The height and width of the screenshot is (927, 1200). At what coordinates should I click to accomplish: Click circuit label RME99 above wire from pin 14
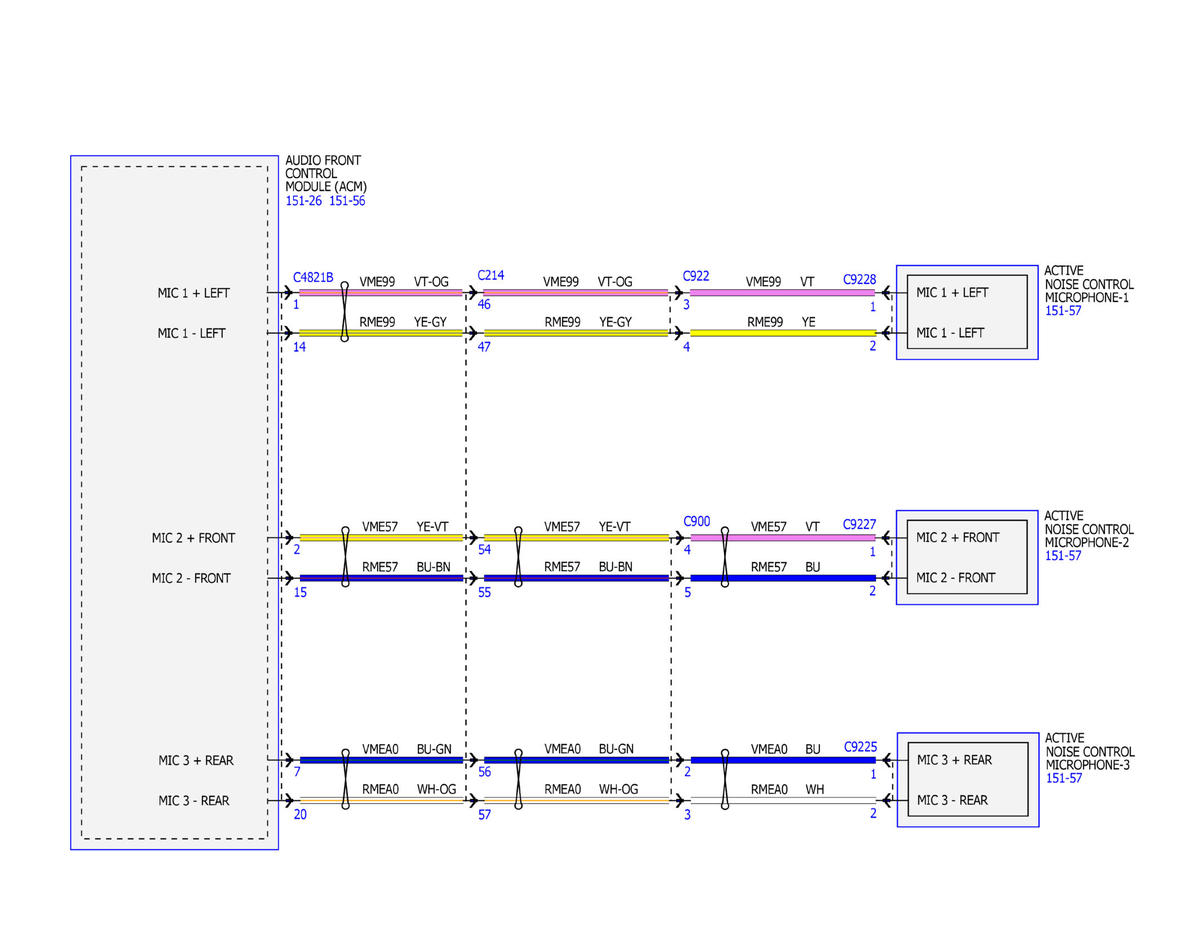378,323
